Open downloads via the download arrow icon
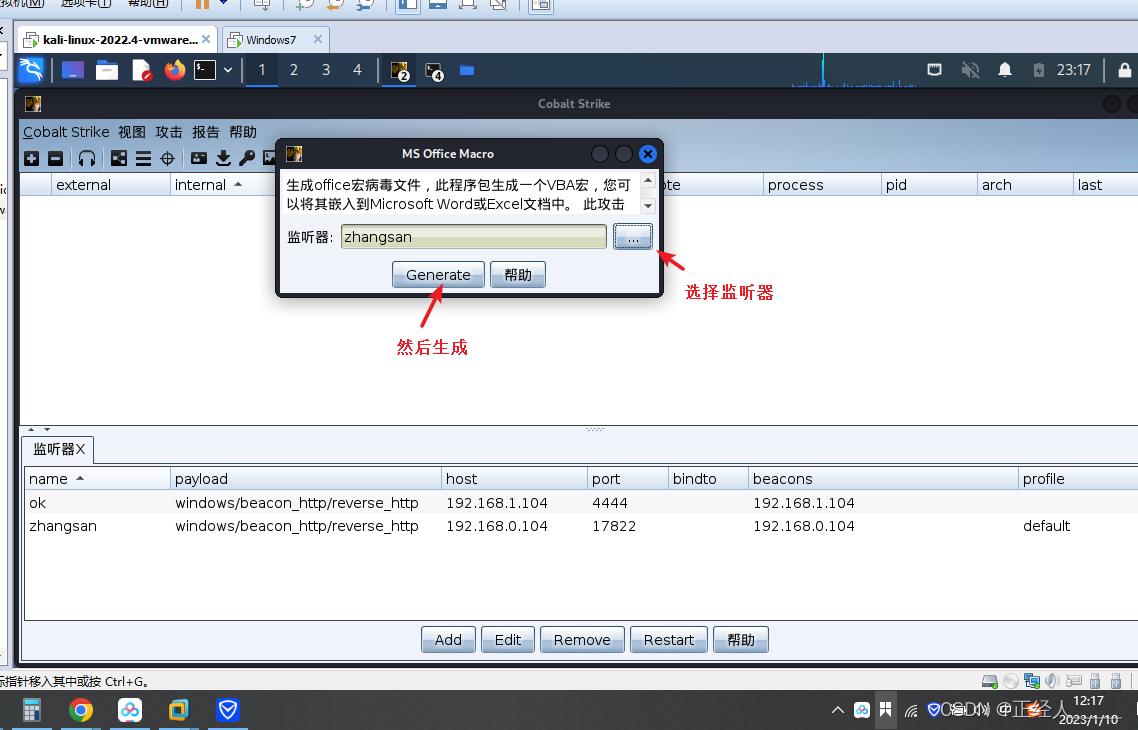Image resolution: width=1138 pixels, height=730 pixels. 223,158
